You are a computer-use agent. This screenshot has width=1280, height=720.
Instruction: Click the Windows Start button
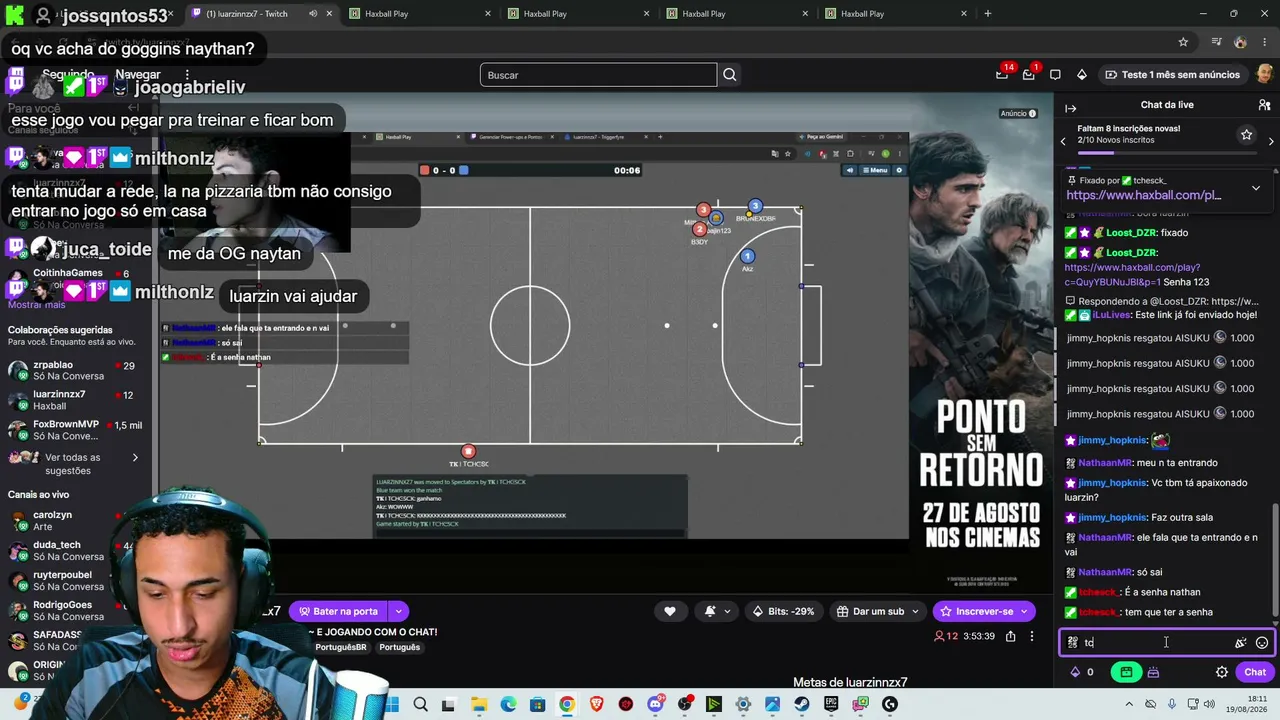(391, 704)
